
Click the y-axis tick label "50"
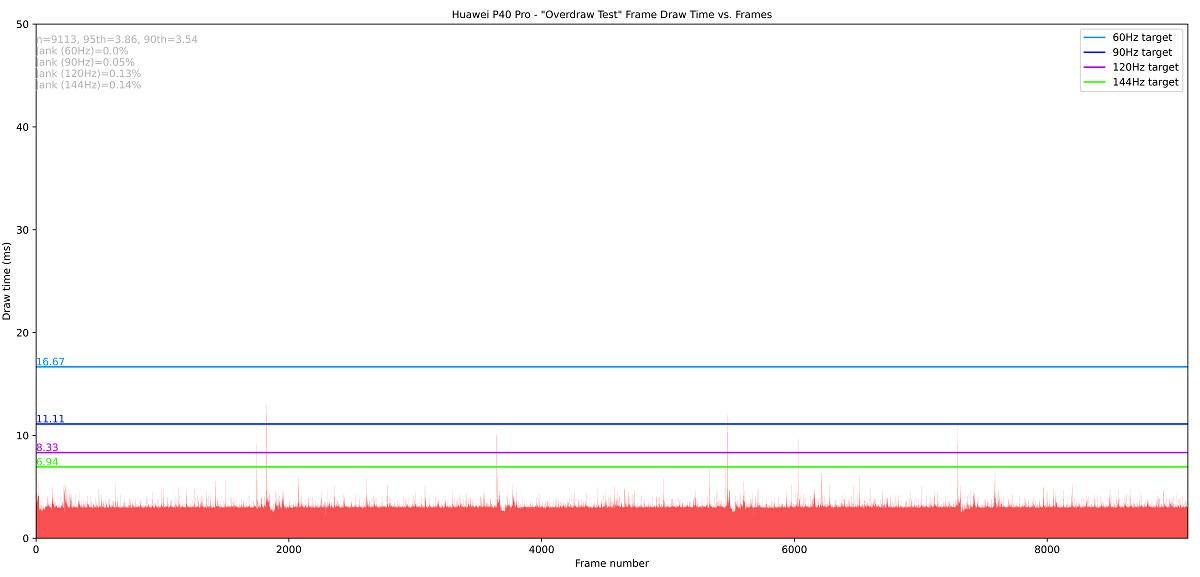(22, 24)
